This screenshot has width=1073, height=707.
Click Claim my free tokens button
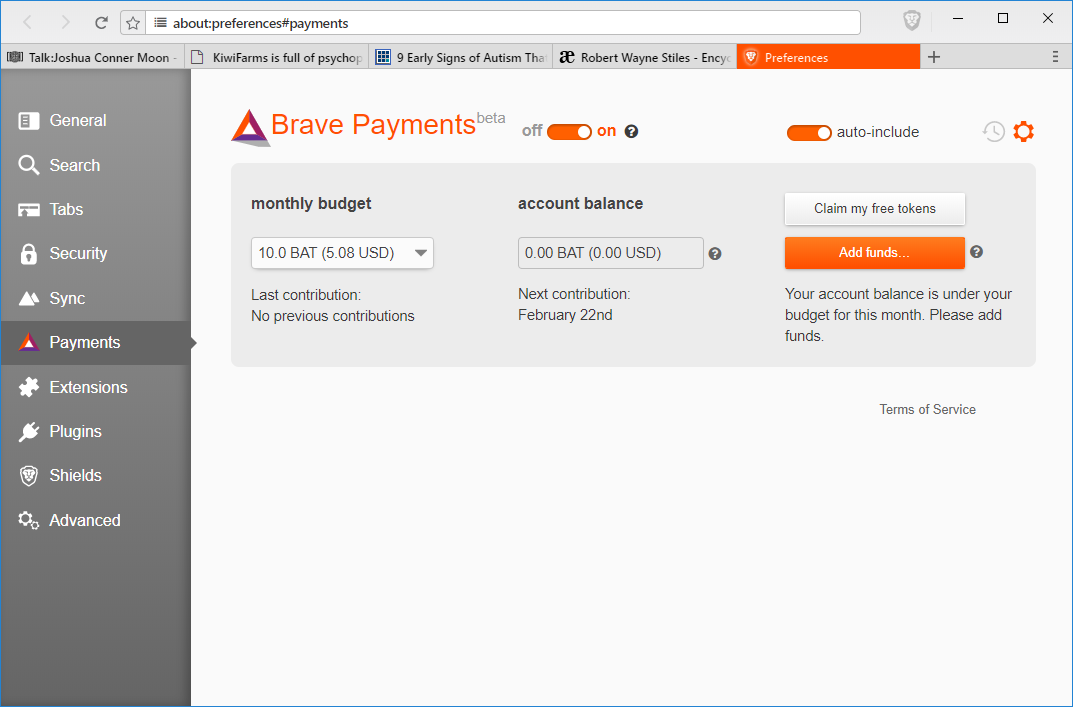(875, 209)
